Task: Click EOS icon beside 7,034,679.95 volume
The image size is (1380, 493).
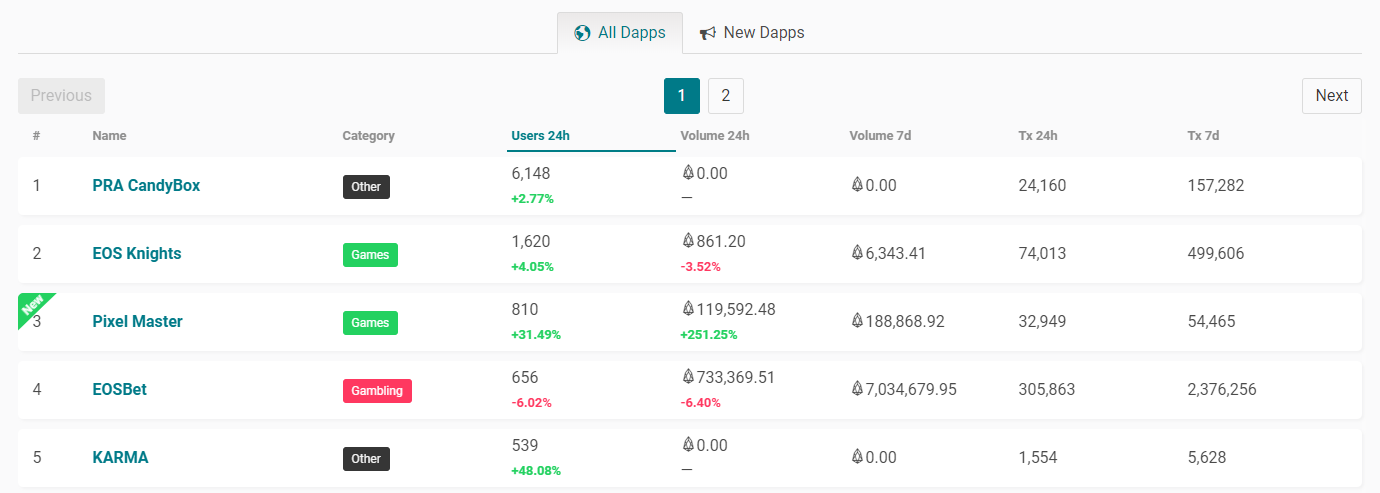Action: coord(857,389)
